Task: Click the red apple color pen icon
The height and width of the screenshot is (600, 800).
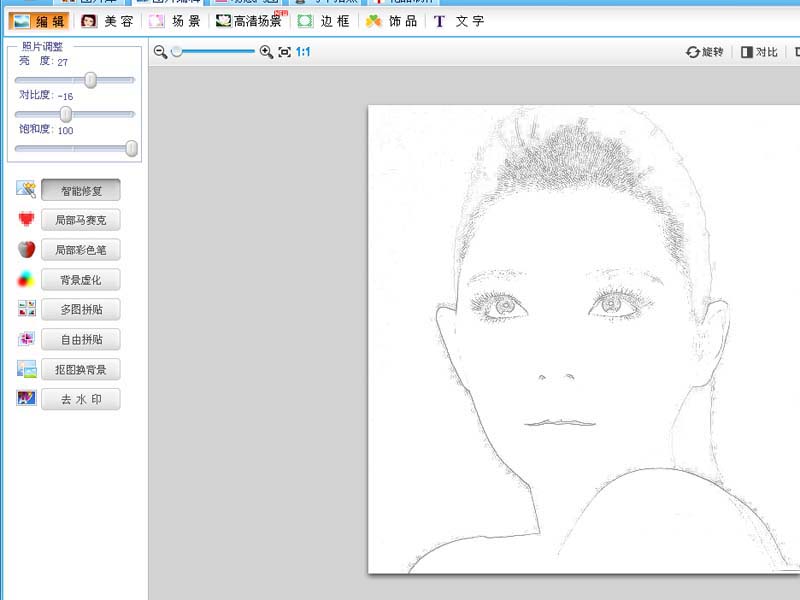Action: (27, 249)
